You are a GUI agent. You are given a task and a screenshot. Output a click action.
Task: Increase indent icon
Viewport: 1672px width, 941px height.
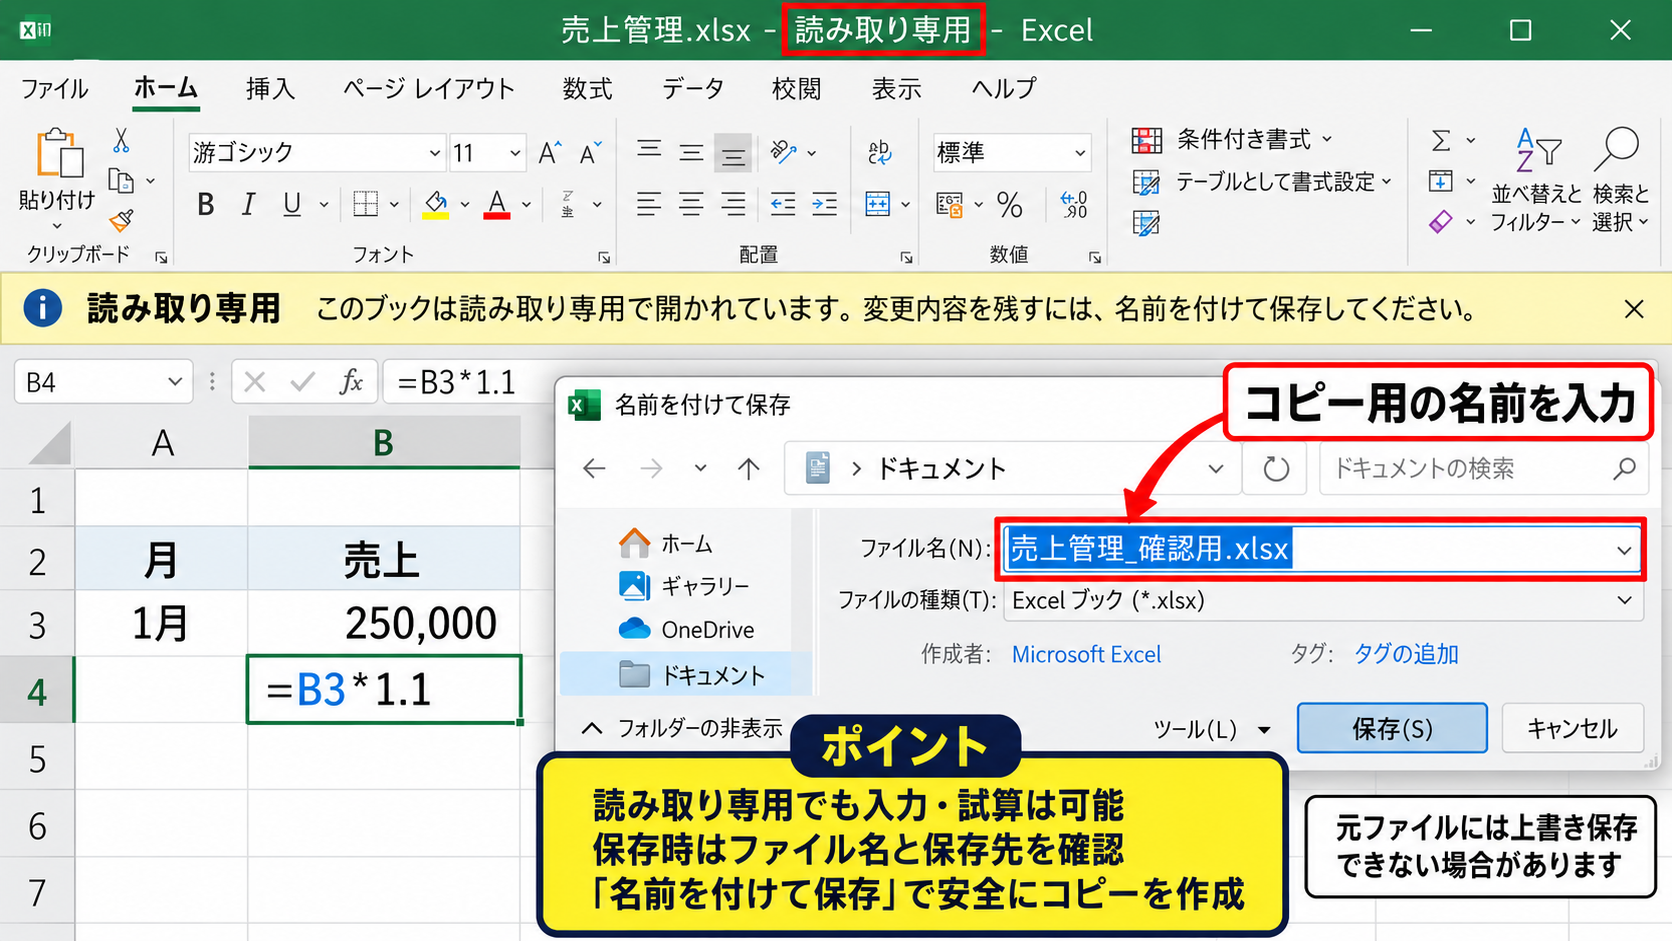point(824,204)
